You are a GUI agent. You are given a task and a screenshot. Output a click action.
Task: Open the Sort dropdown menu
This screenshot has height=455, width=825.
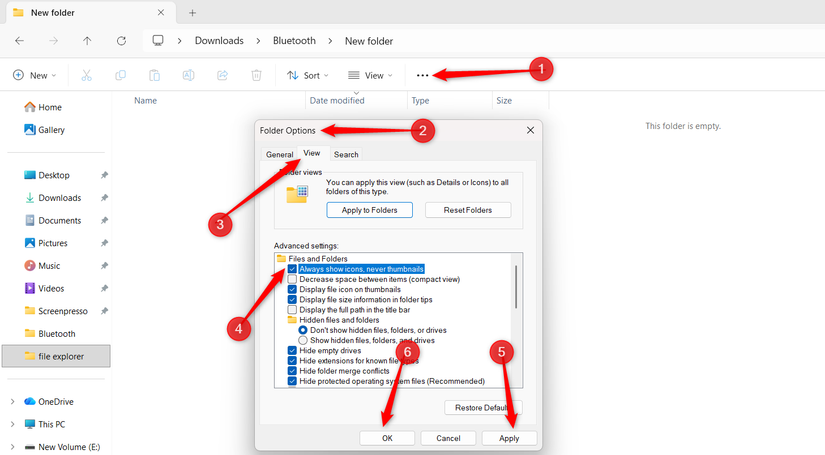304,75
